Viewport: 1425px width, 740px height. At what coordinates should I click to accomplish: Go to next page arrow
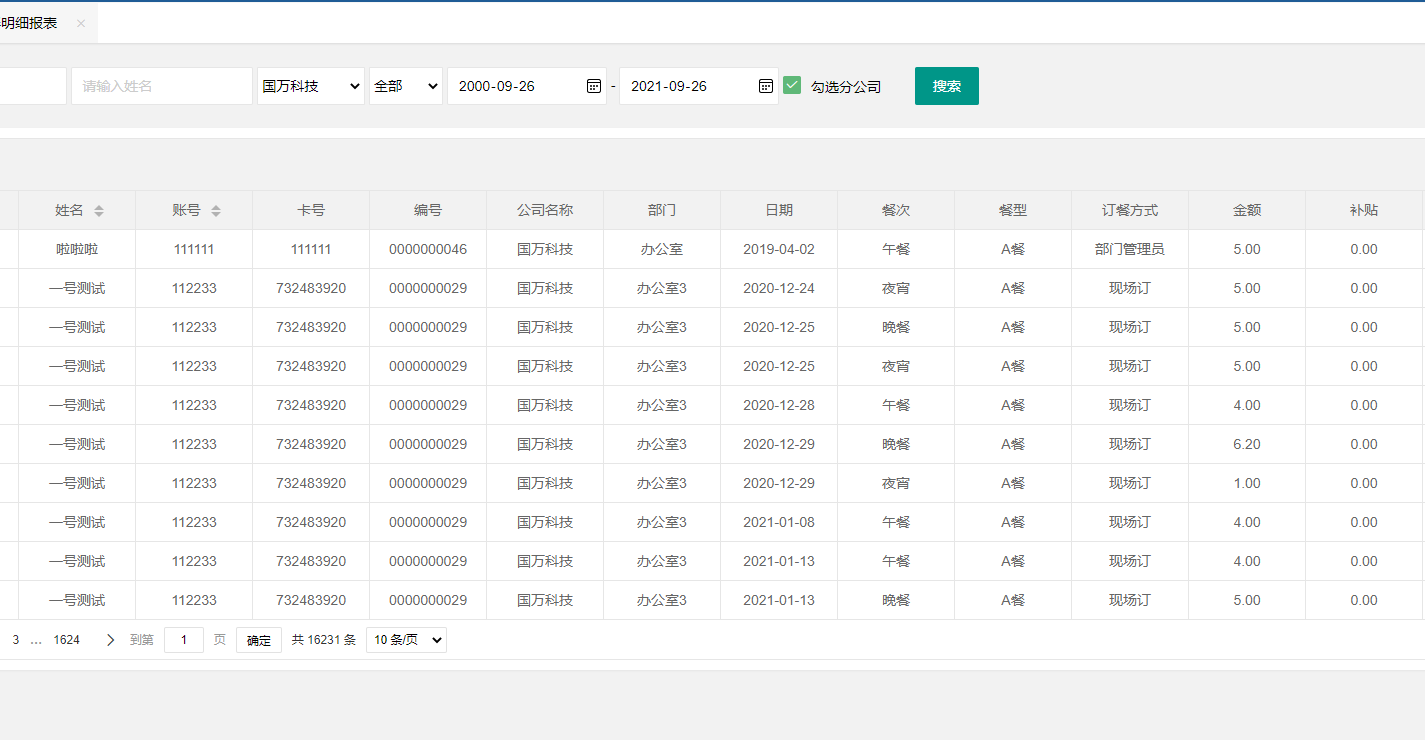[110, 640]
